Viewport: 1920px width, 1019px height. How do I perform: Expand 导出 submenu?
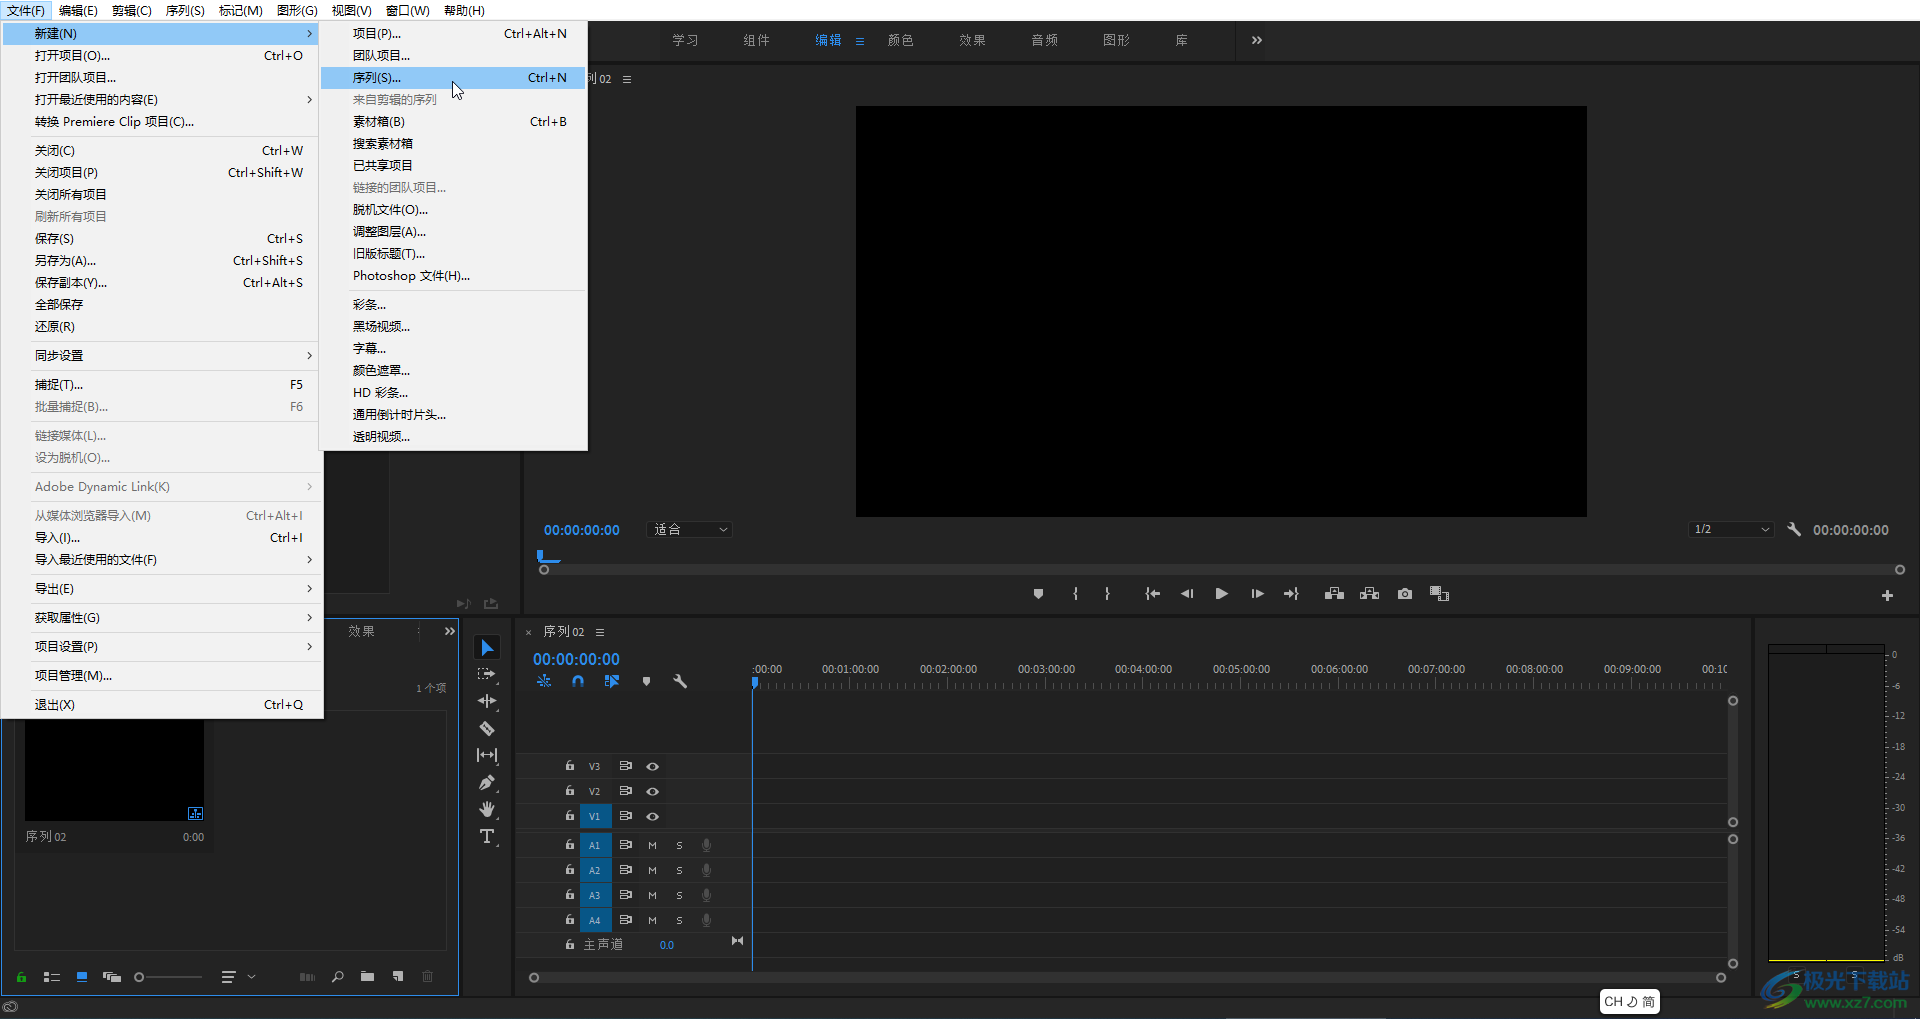(162, 588)
